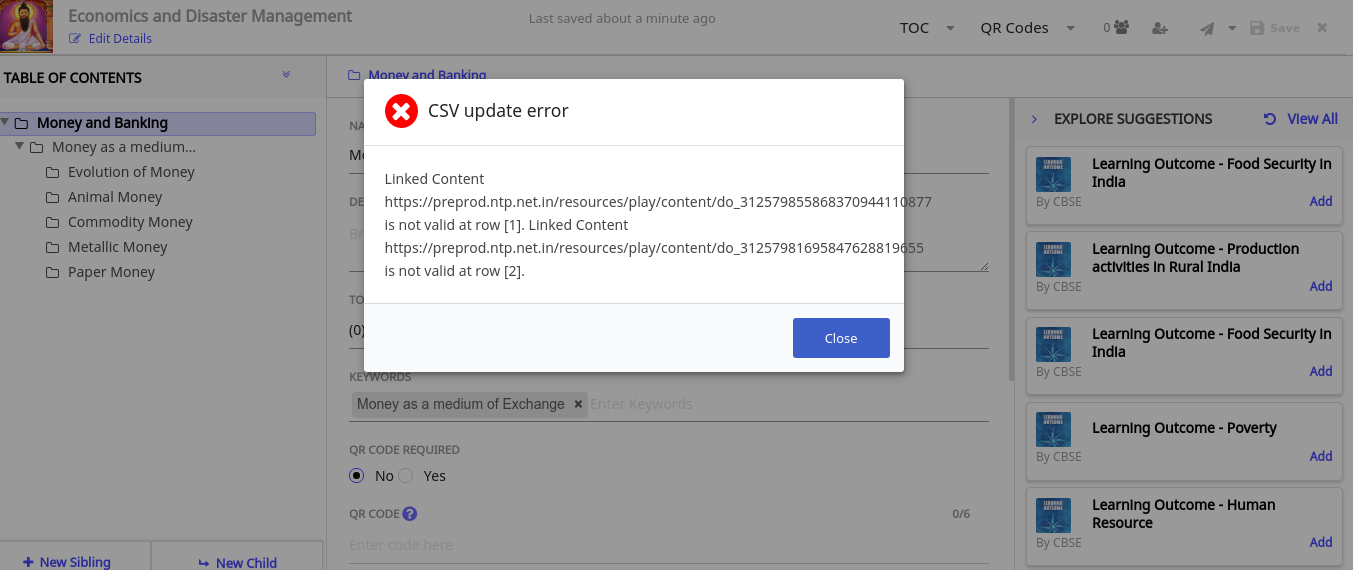
Task: Click the send for review paper-plane icon
Action: click(1208, 28)
